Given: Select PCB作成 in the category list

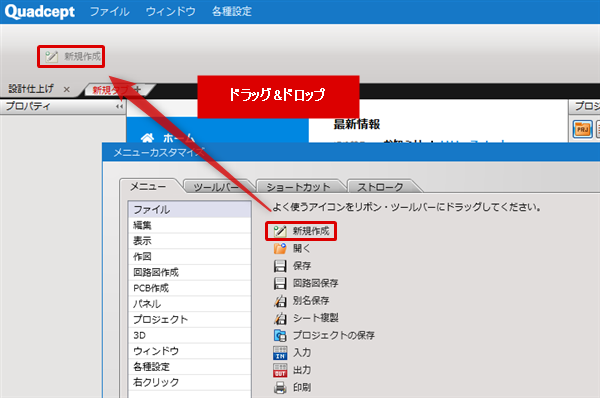Looking at the screenshot, I should tap(190, 288).
